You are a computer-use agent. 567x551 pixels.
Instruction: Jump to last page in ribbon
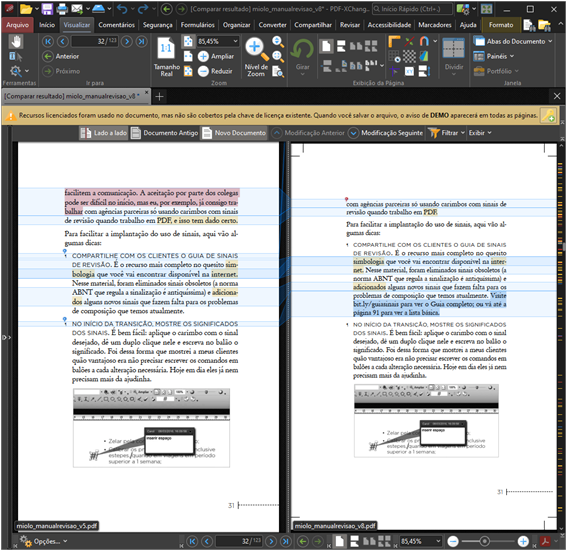141,42
